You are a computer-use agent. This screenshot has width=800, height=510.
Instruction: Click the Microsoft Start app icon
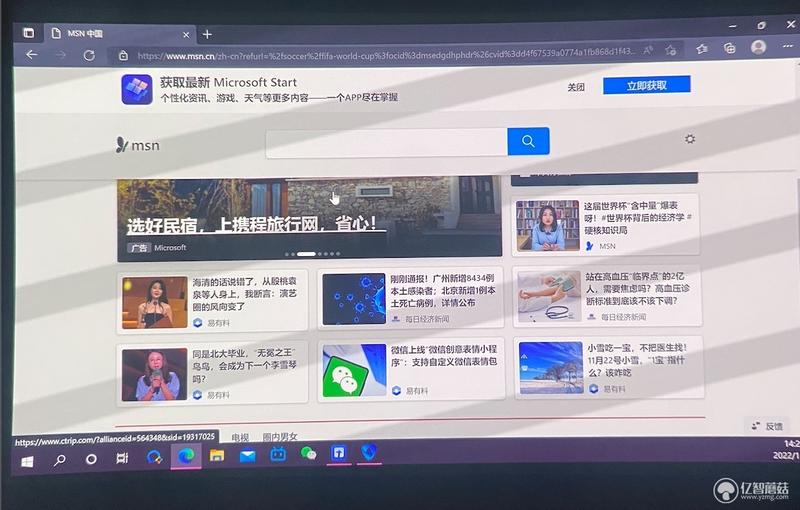(137, 89)
